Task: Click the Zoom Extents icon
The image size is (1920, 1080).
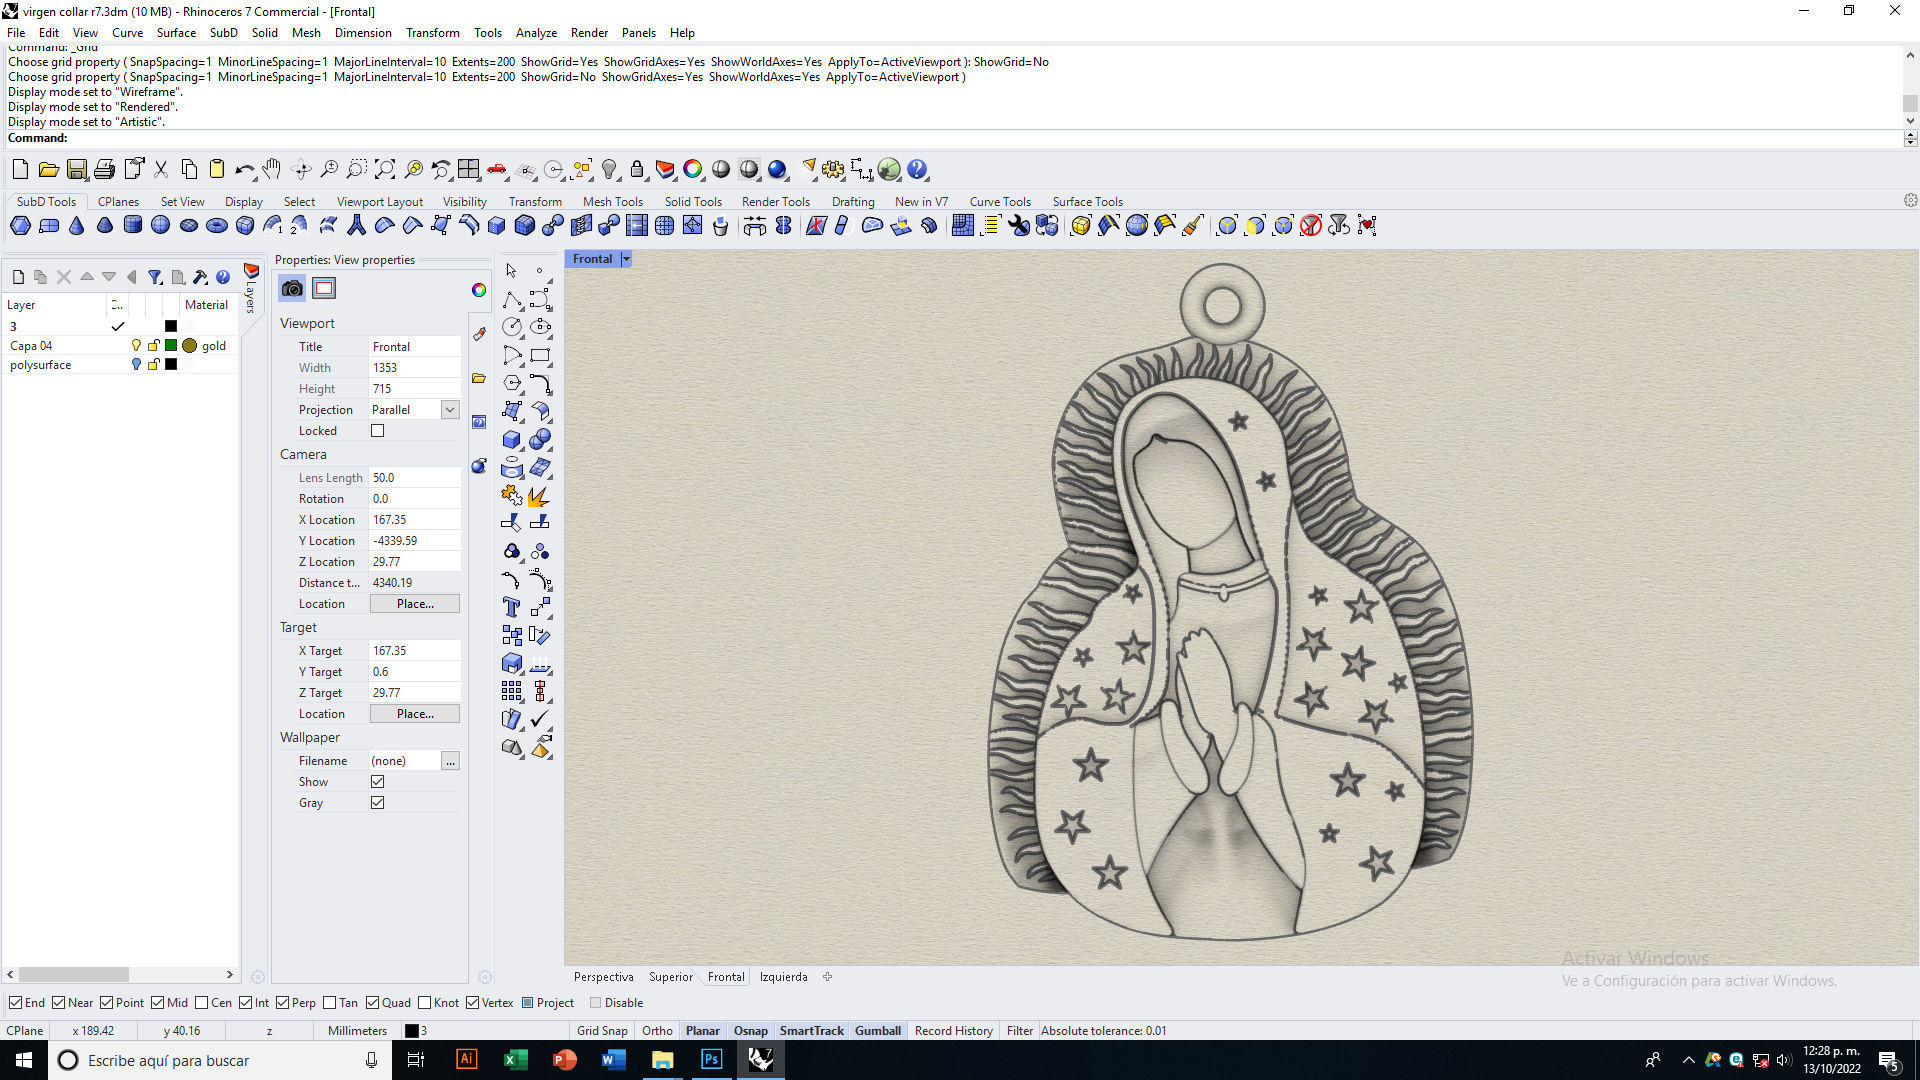Action: point(385,170)
